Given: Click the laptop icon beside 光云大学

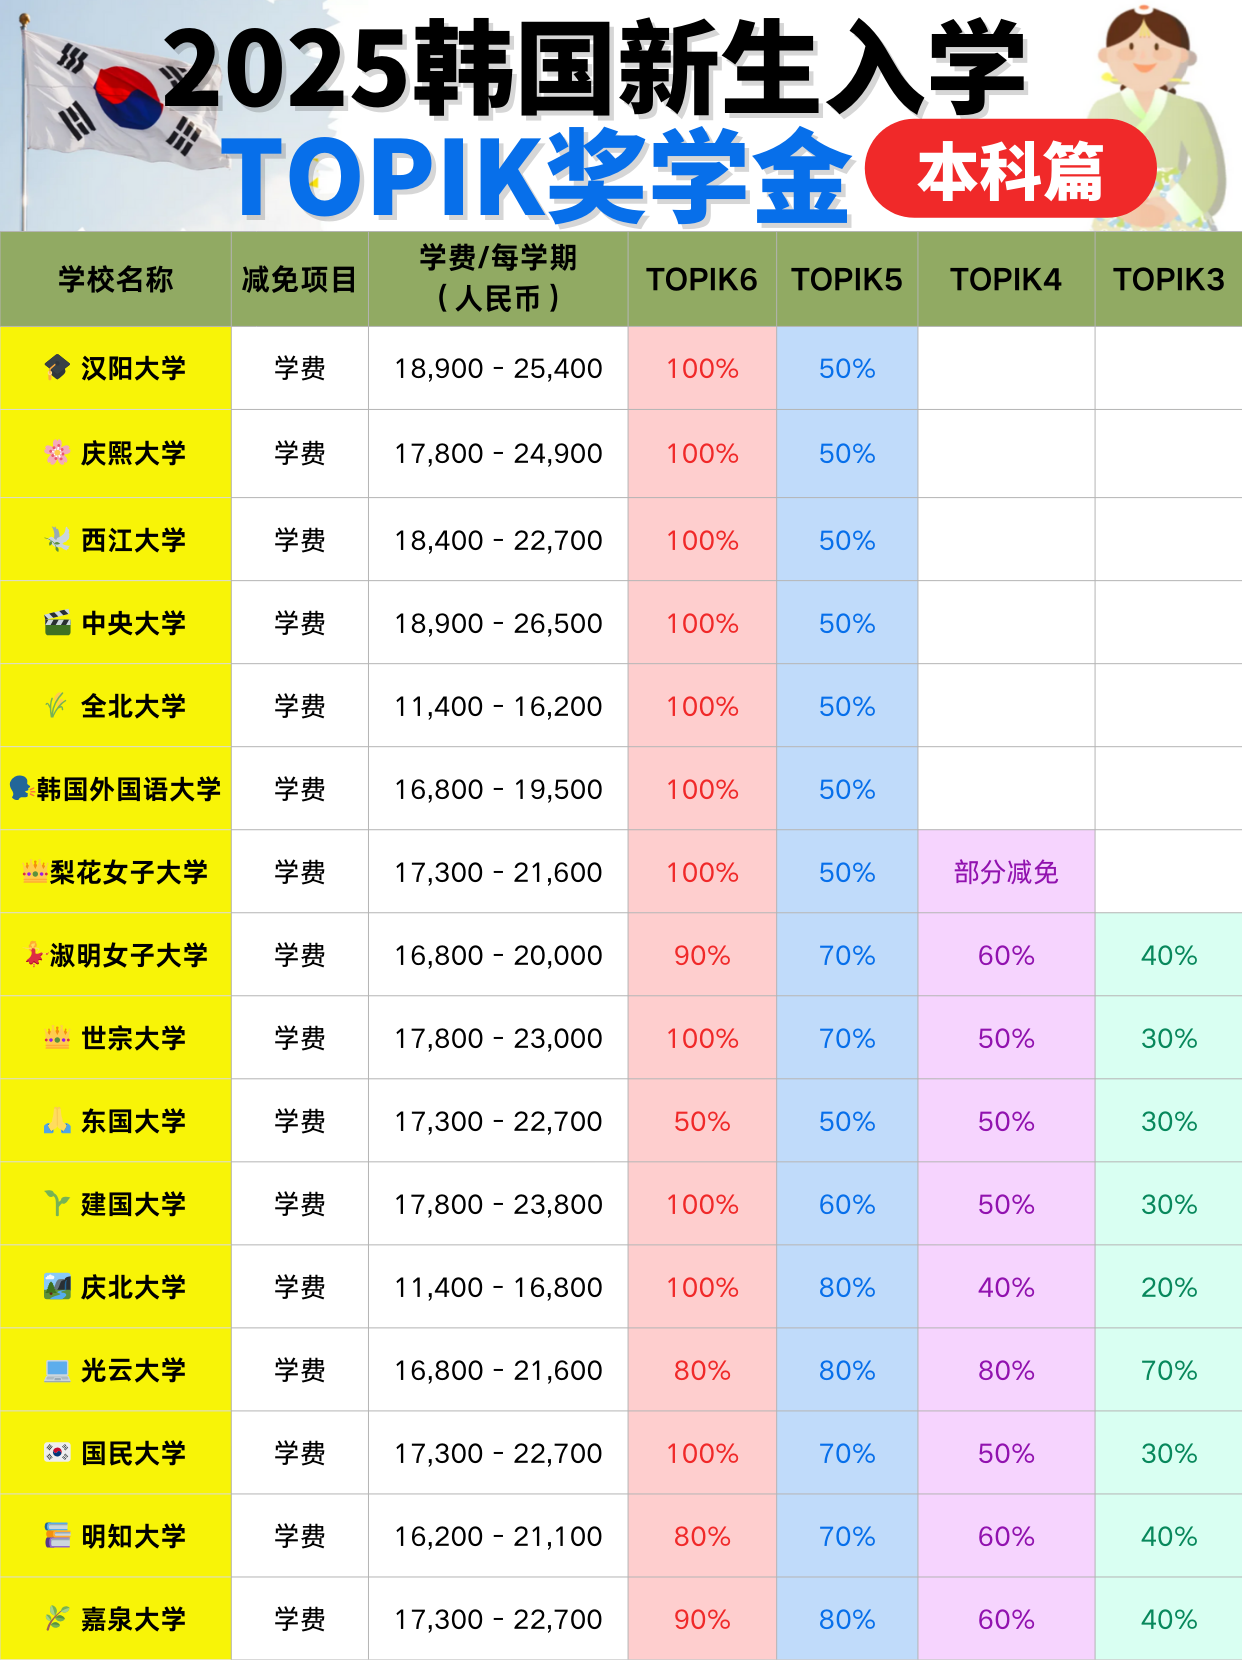Looking at the screenshot, I should (x=57, y=1370).
